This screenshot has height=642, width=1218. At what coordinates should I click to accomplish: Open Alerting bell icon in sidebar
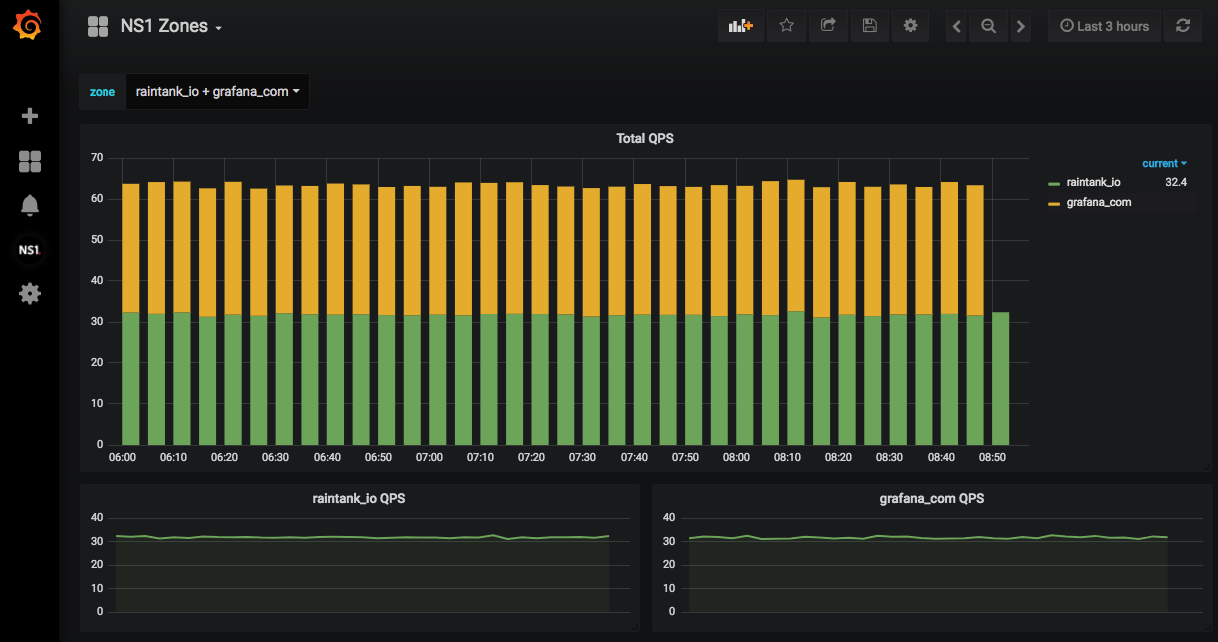[30, 205]
